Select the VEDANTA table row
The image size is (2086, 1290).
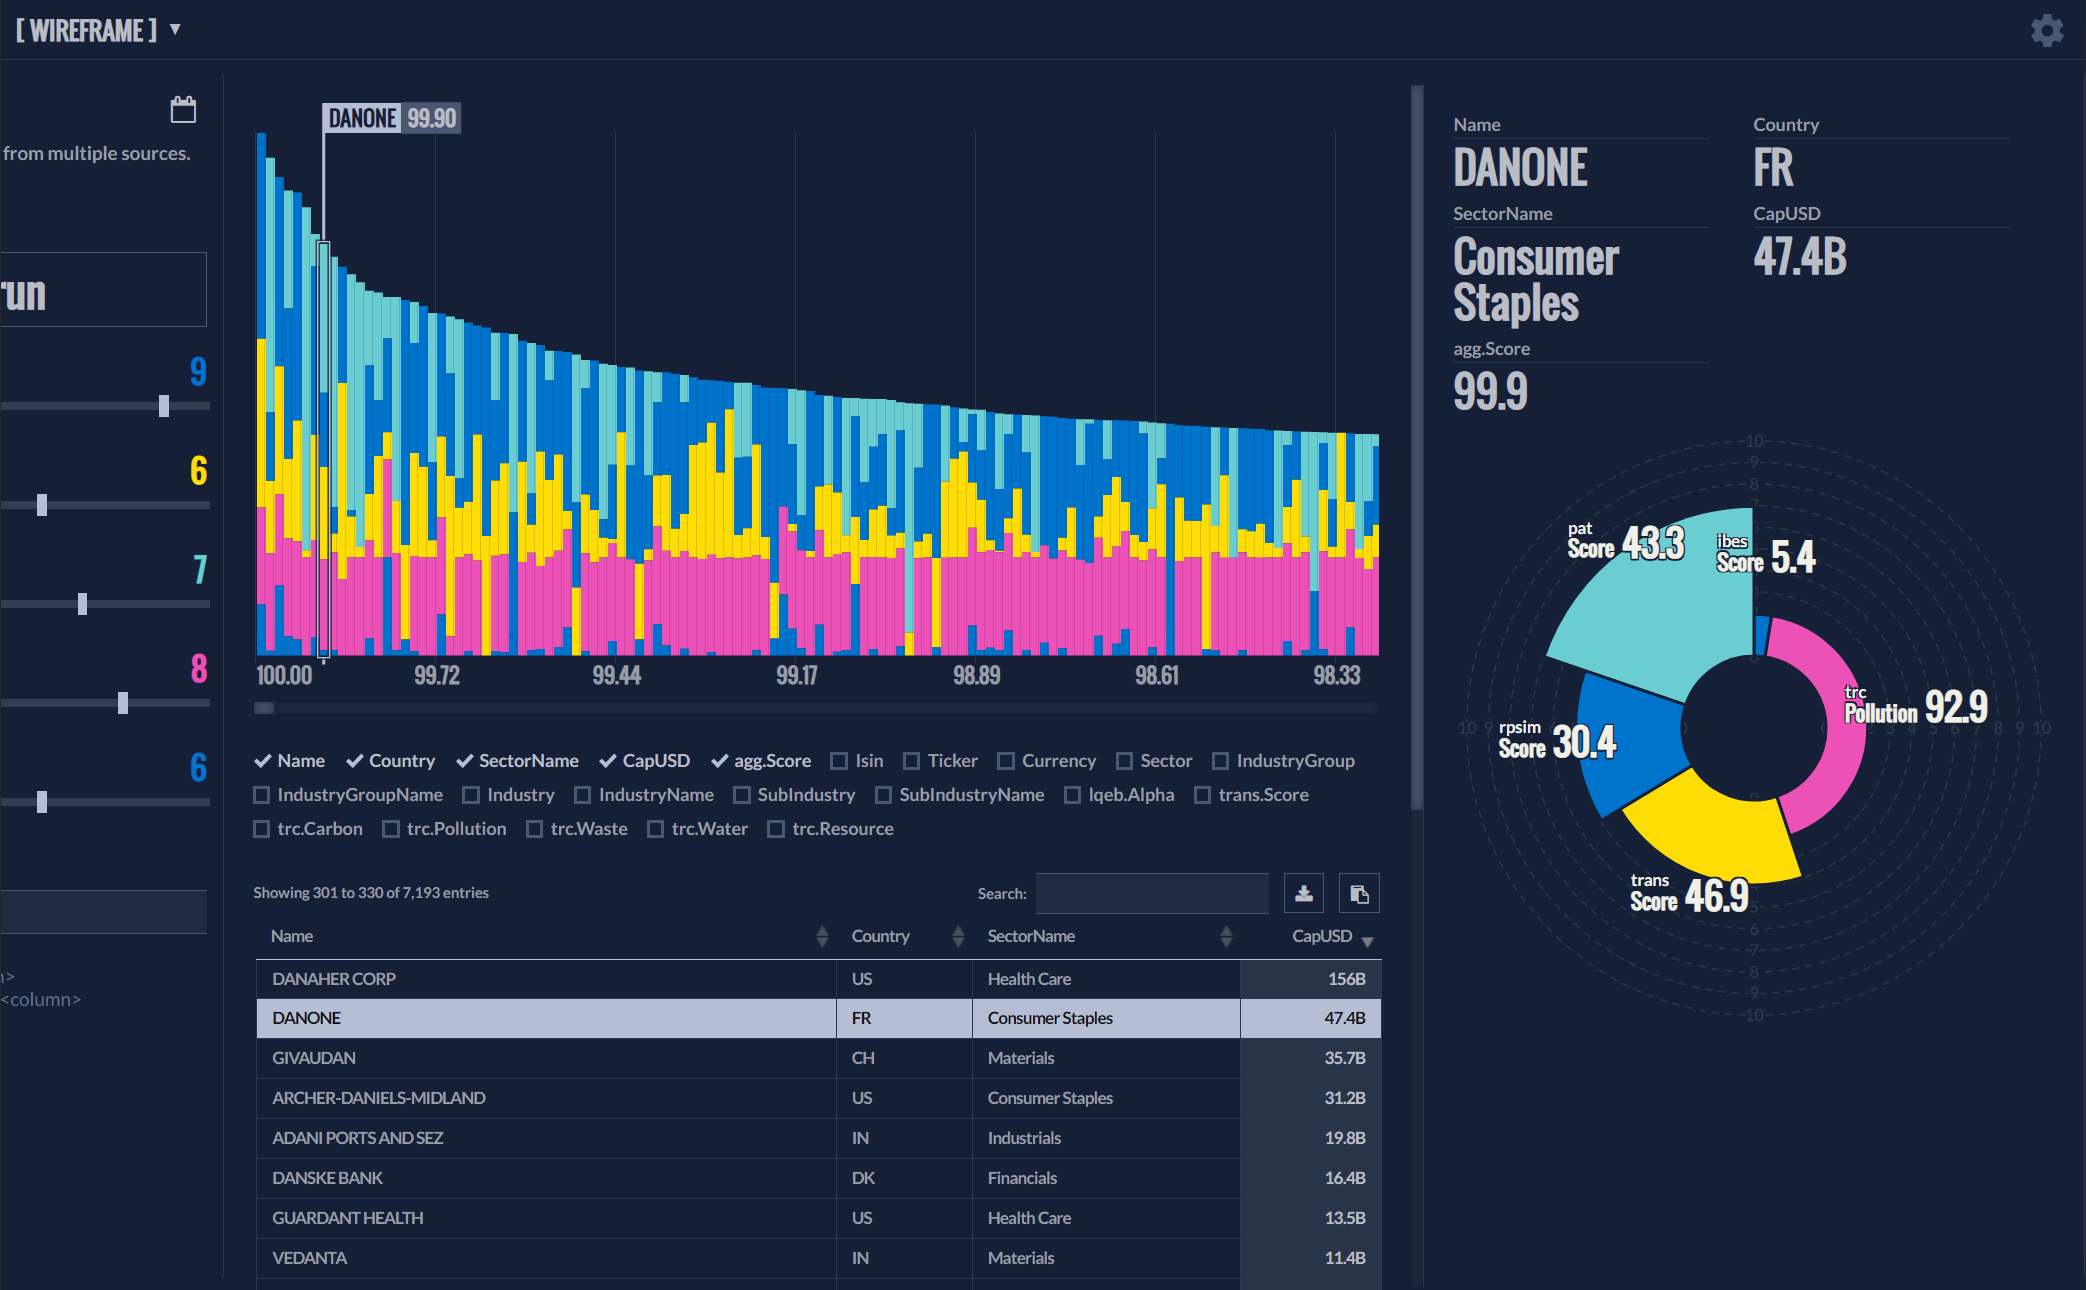(x=818, y=1258)
